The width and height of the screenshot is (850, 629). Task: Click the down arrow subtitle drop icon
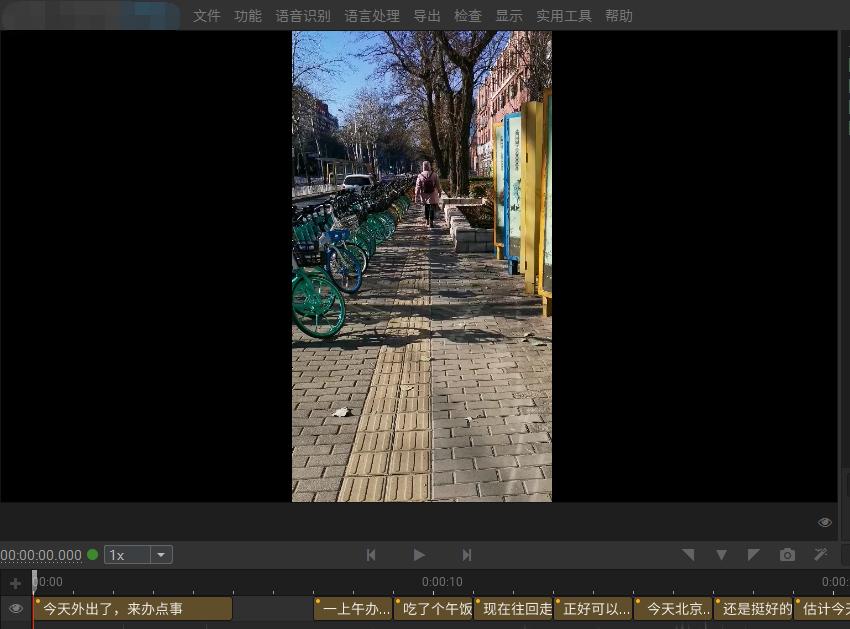(x=721, y=554)
